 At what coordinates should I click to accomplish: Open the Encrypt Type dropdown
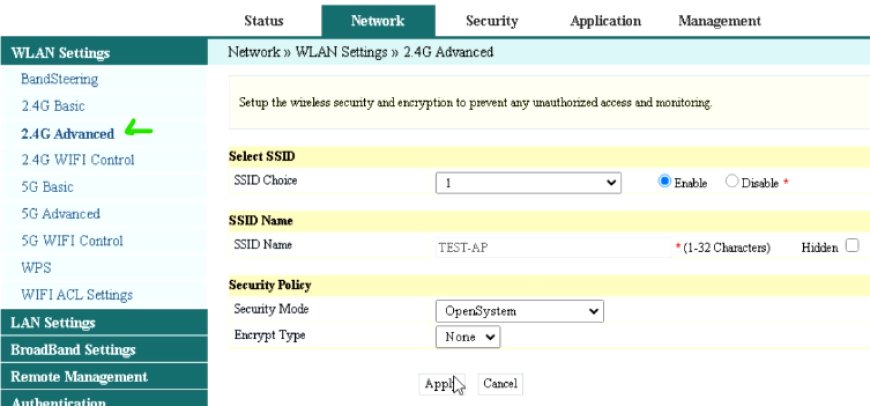(468, 337)
